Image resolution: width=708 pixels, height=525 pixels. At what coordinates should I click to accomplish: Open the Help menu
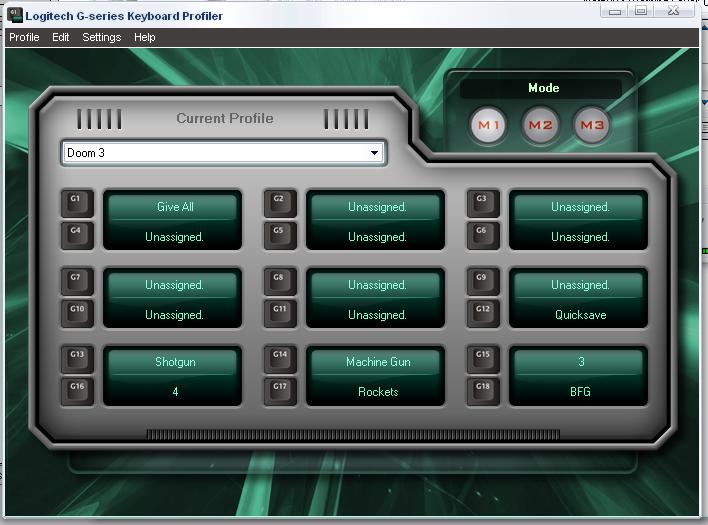145,37
